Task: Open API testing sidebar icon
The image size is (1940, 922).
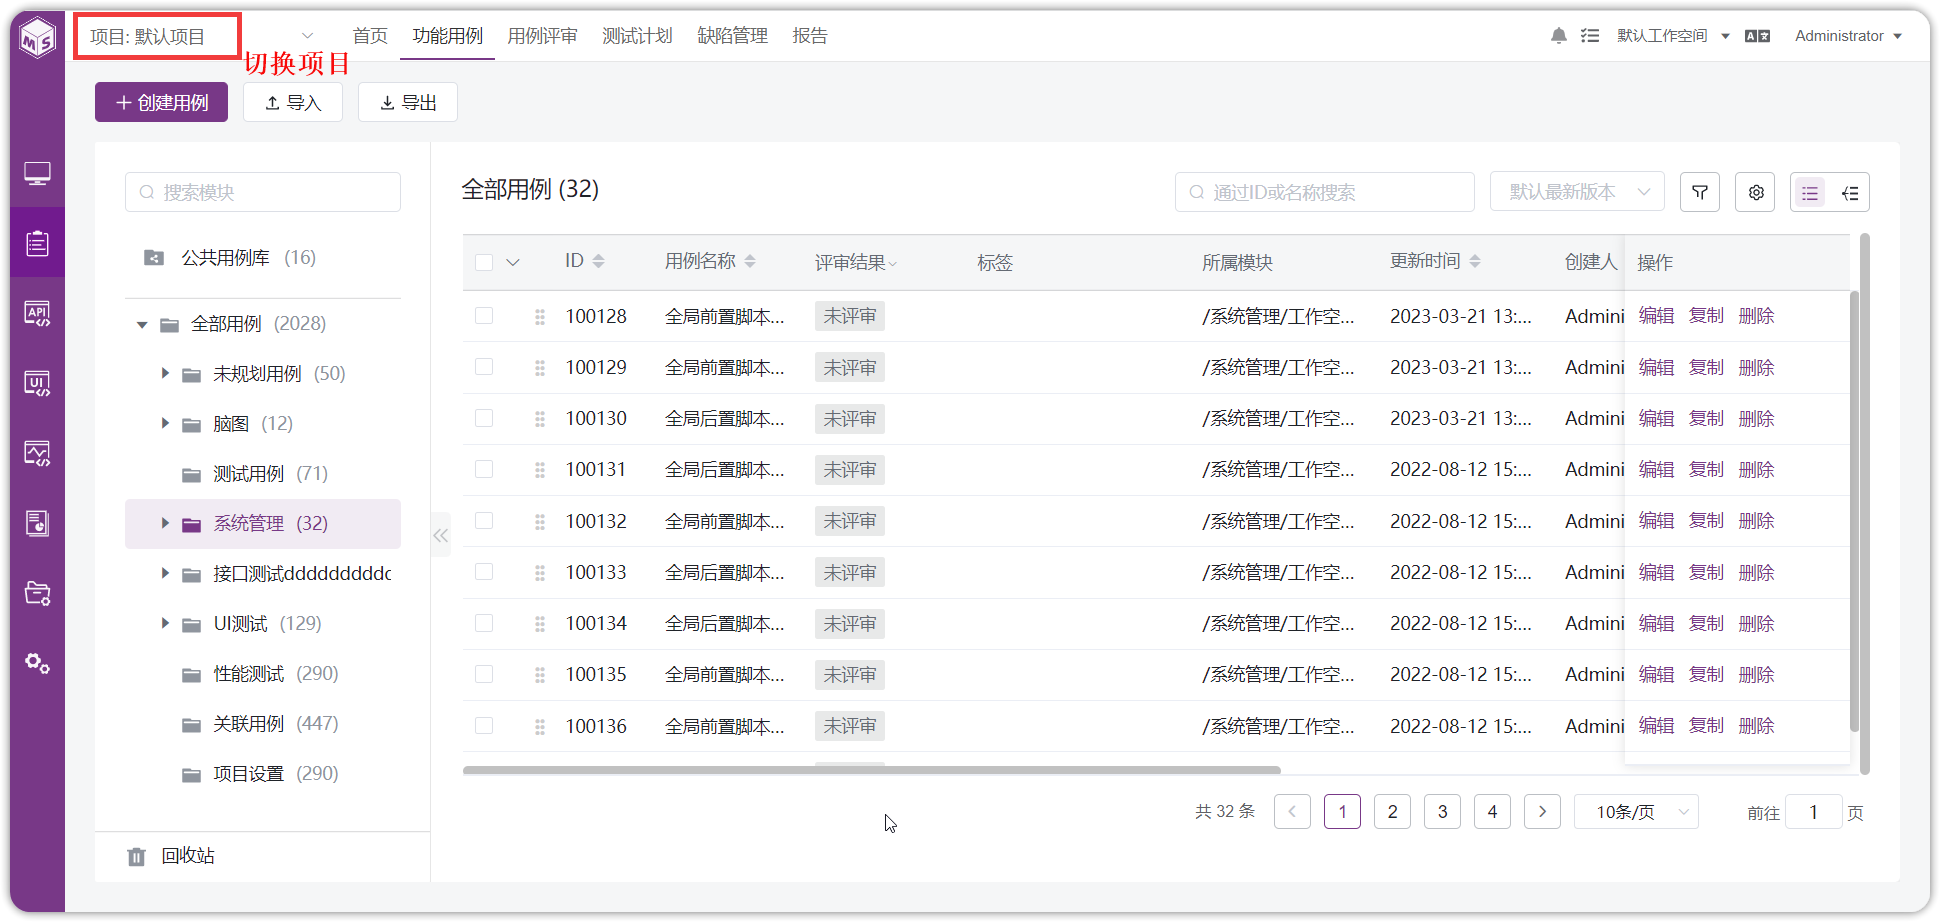Action: tap(37, 313)
